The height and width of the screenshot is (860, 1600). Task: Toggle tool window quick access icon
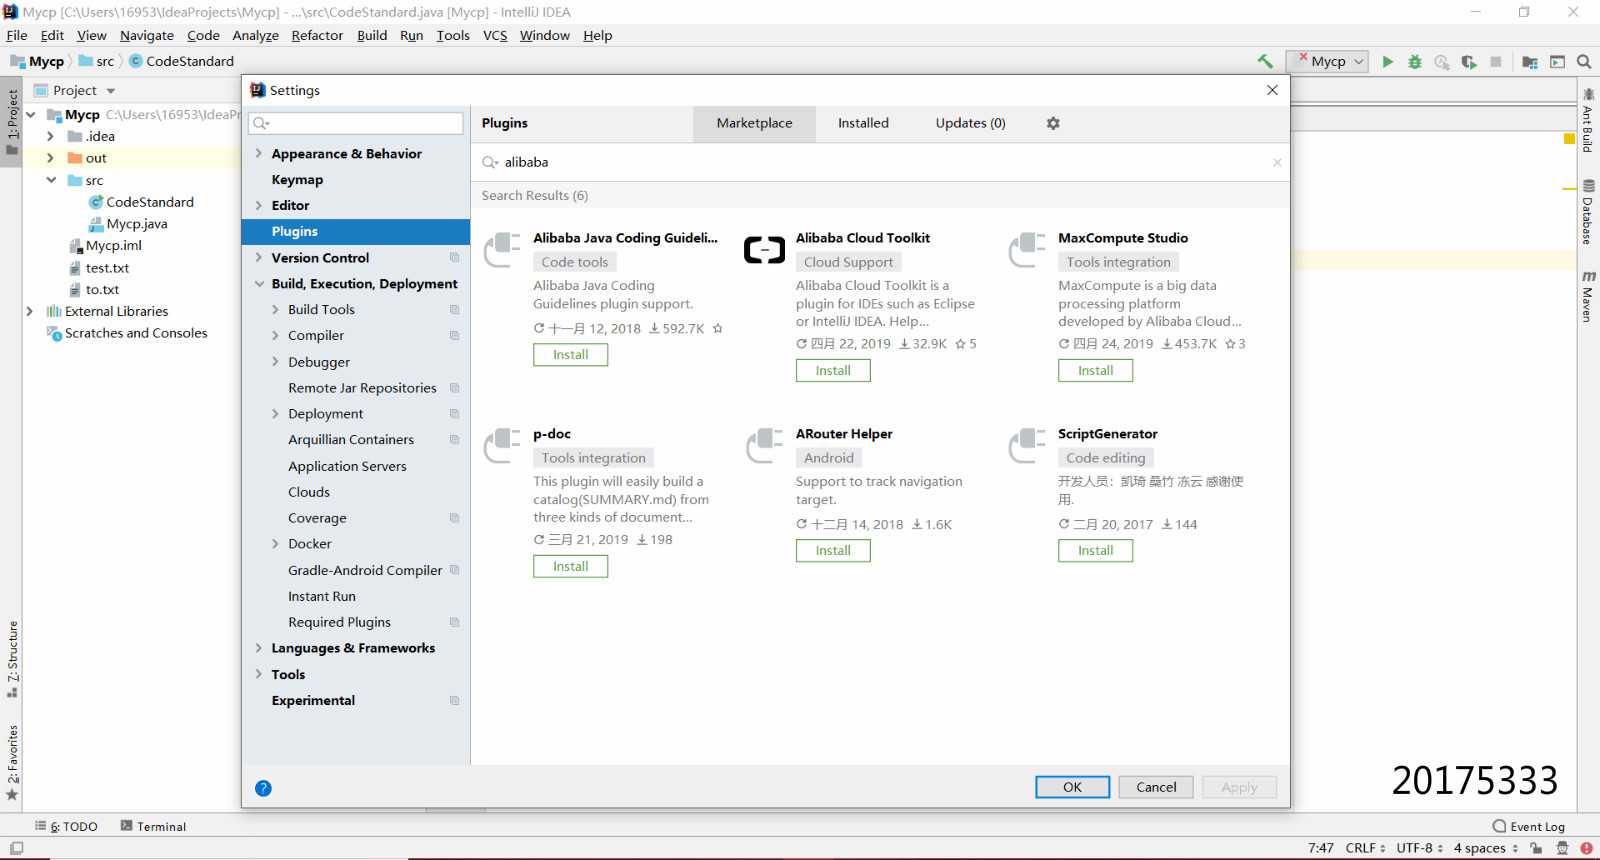coord(16,848)
